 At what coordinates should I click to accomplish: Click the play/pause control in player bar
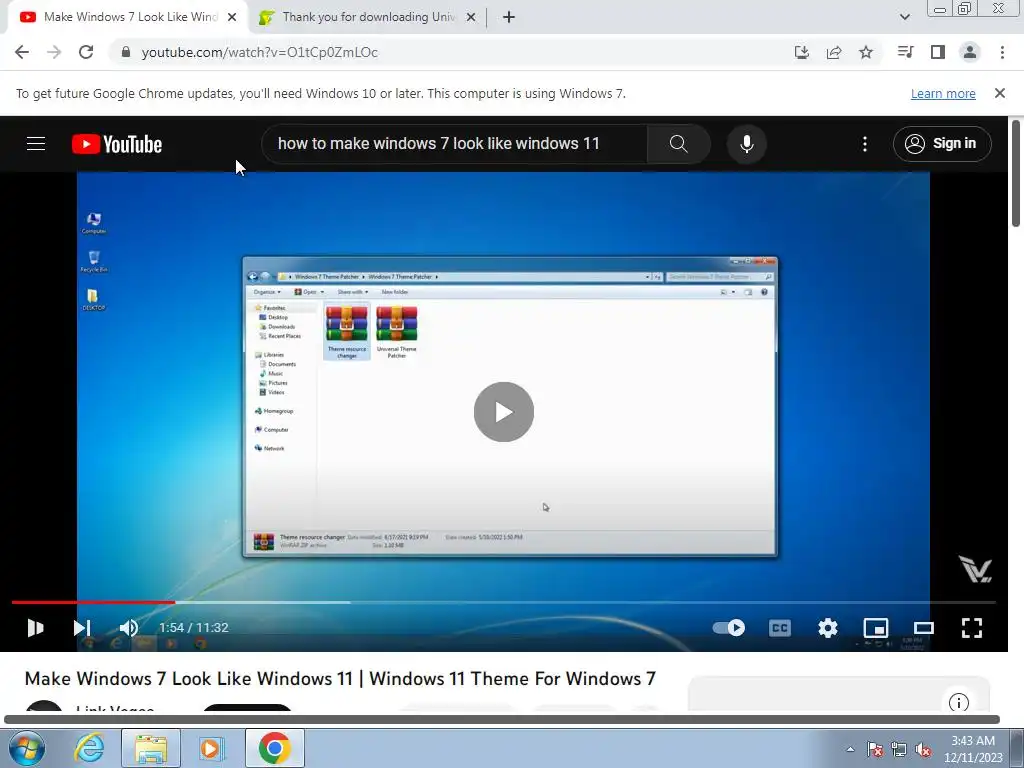pos(35,628)
